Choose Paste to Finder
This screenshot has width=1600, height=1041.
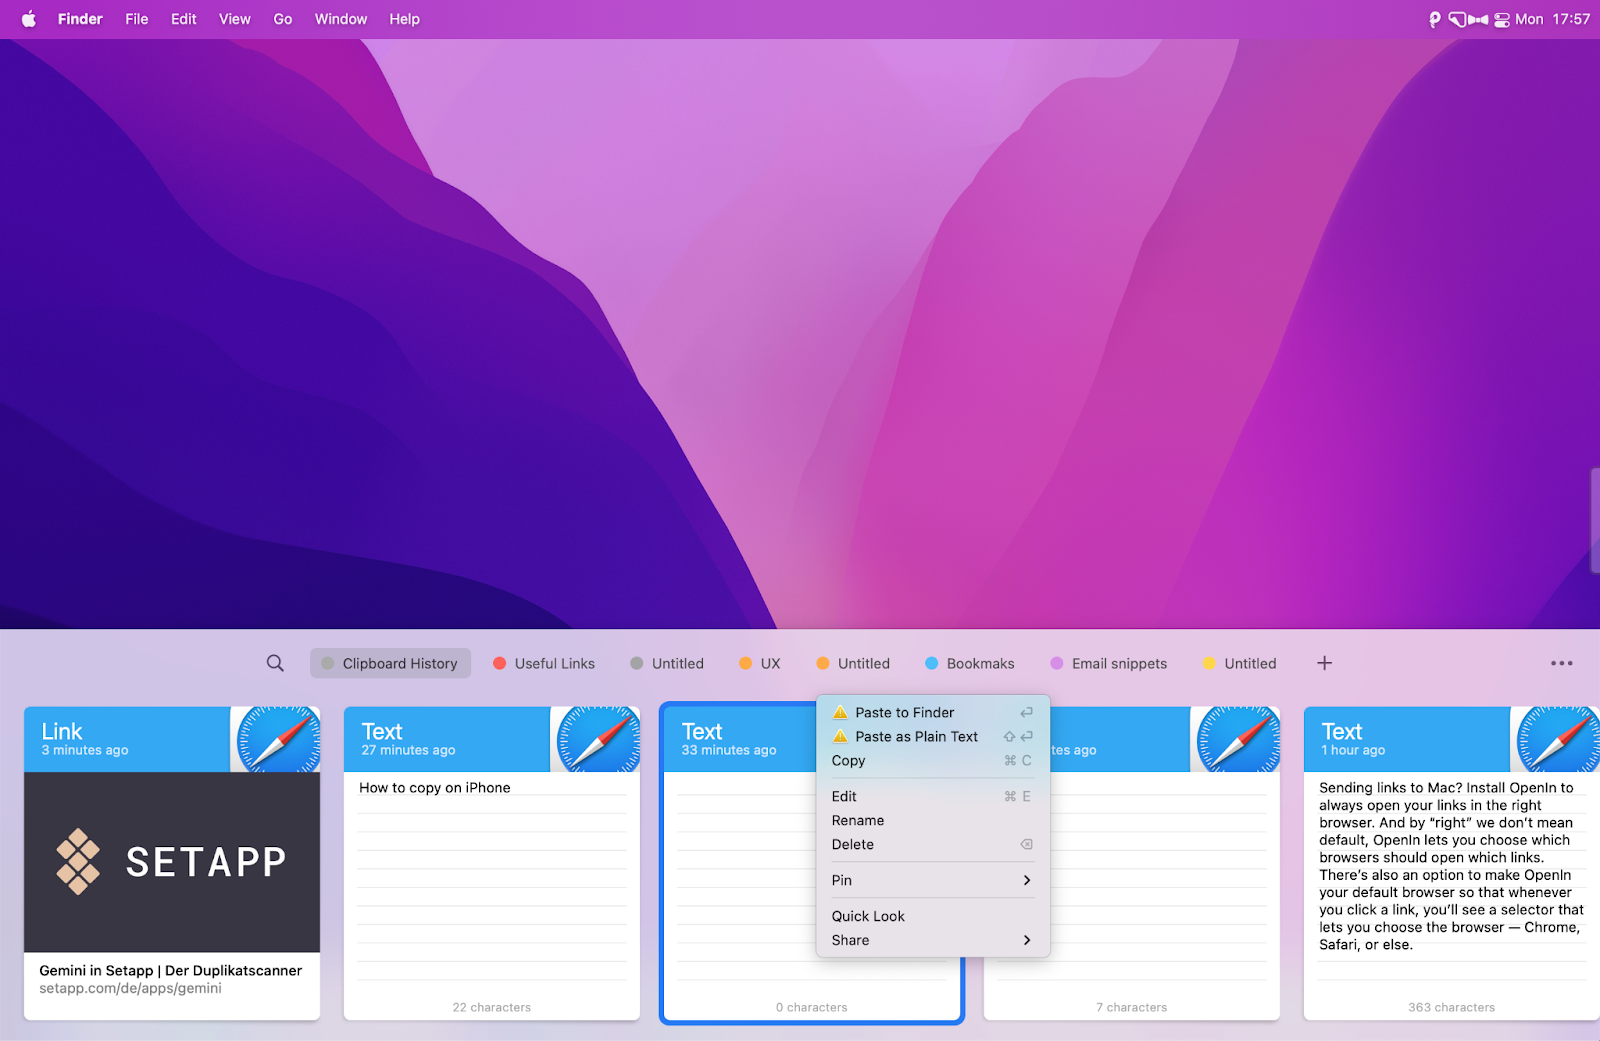coord(903,712)
